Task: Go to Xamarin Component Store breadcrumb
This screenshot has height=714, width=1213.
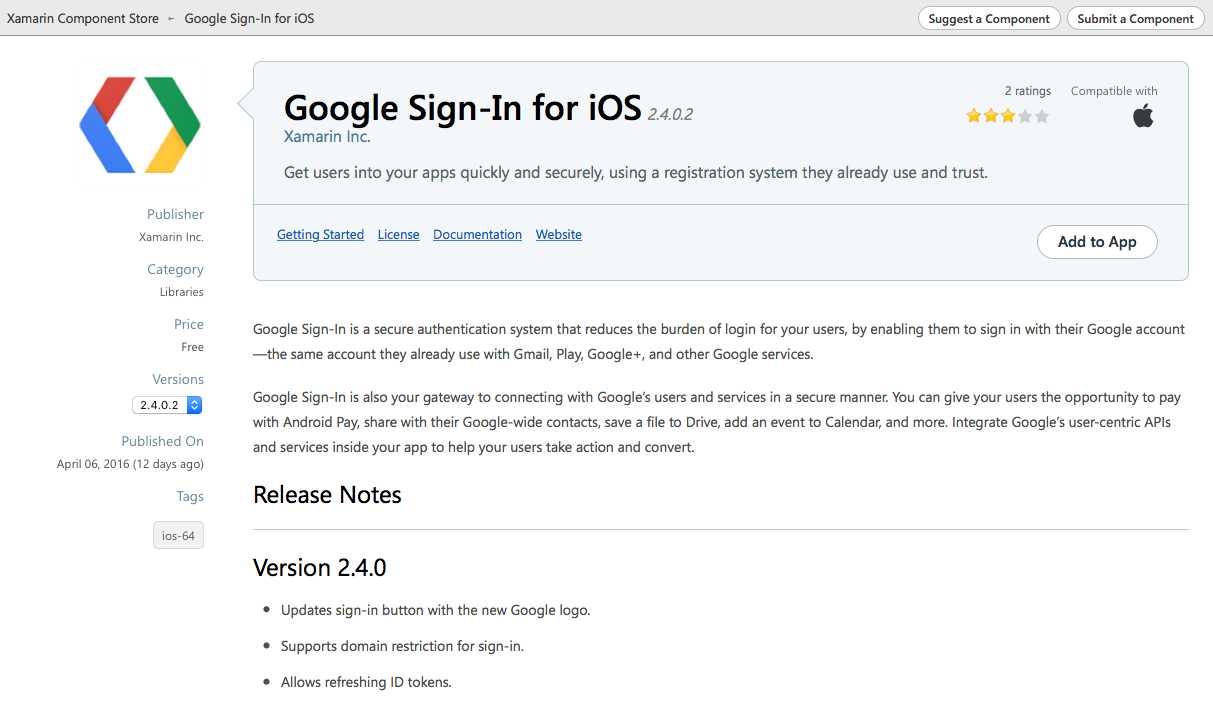Action: pos(82,18)
